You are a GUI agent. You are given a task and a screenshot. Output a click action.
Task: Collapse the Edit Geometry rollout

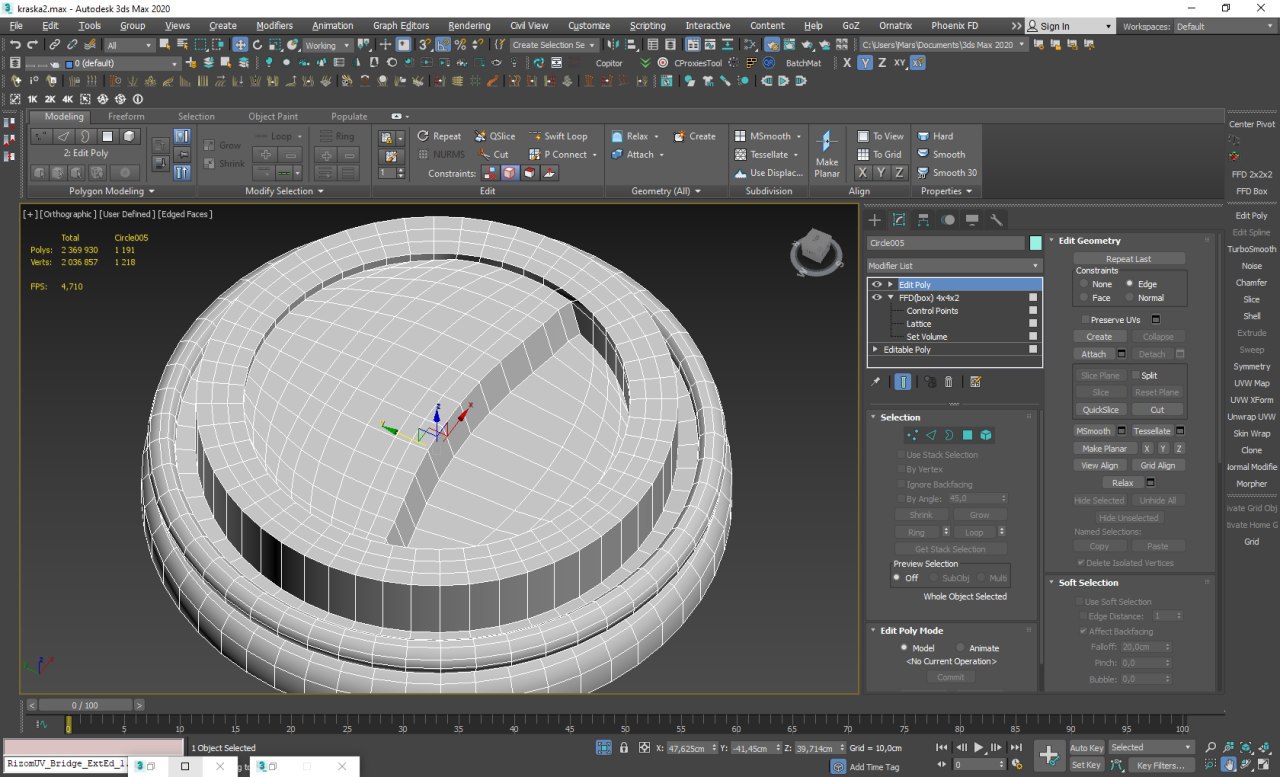tap(1052, 240)
